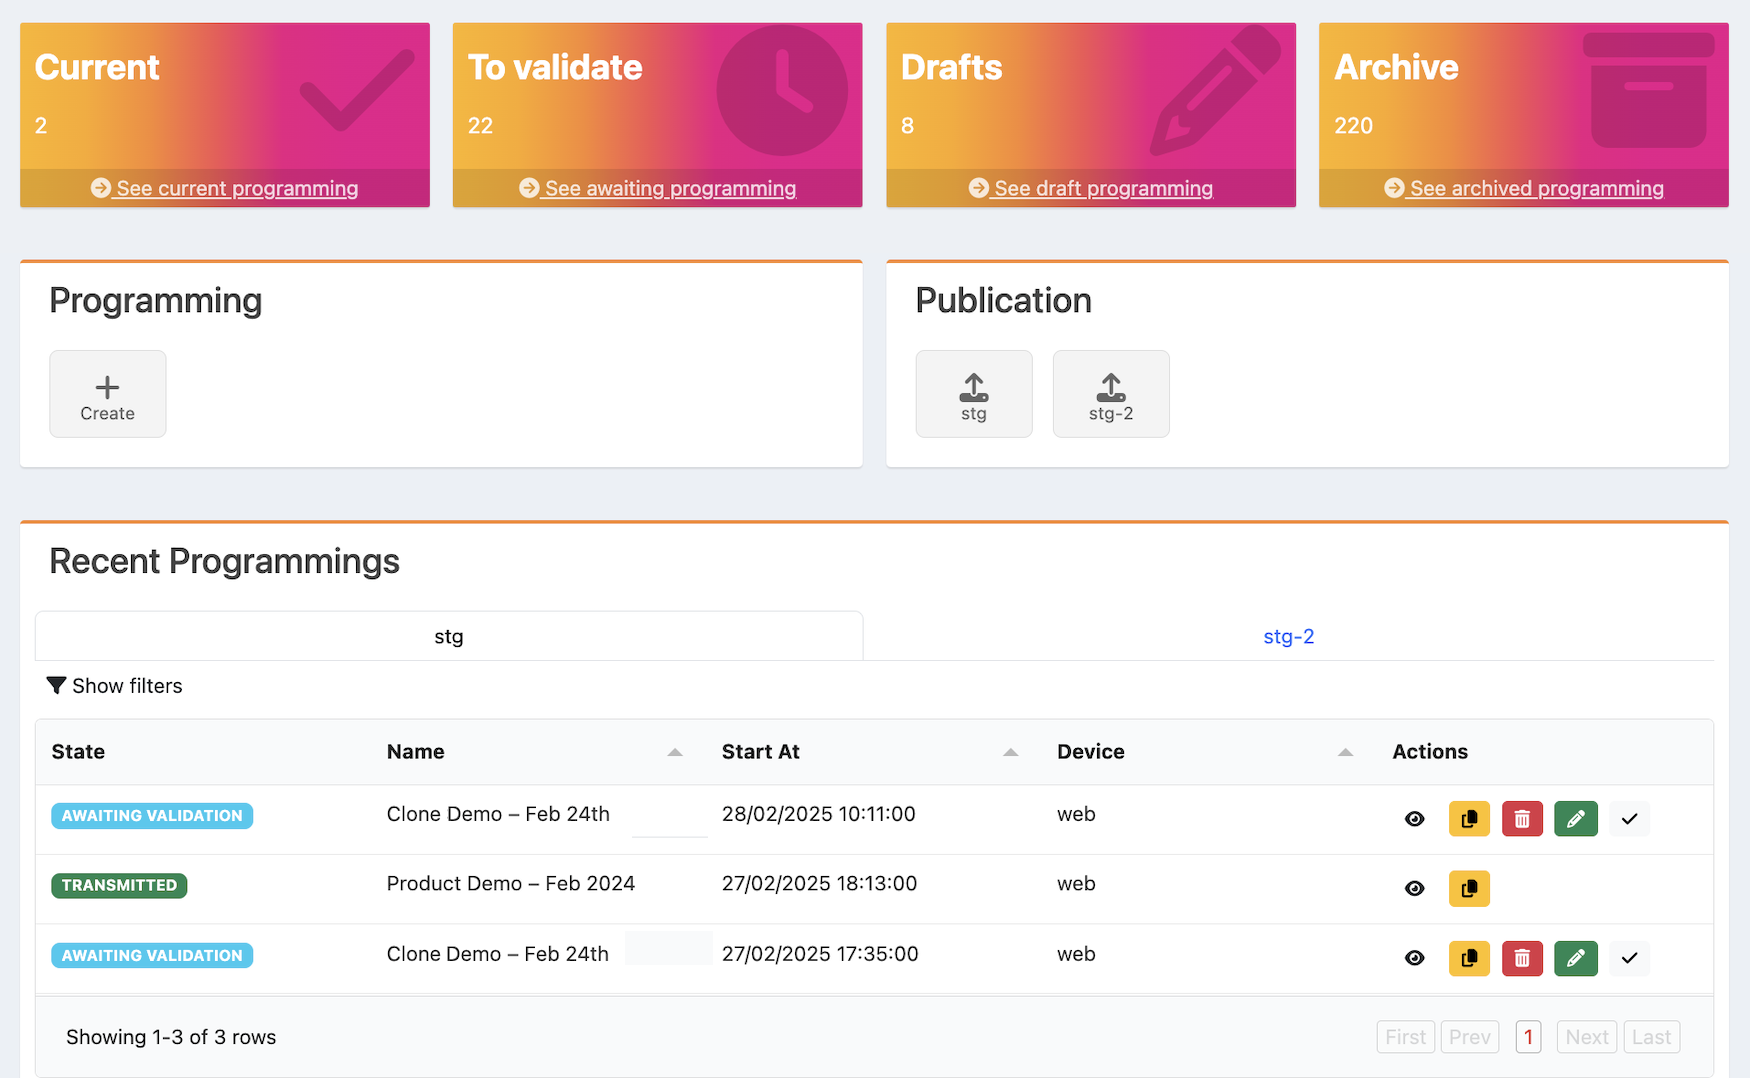View the 27/02/2025 17:35 Clone Demo programming
Viewport: 1750px width, 1078px height.
1414,958
